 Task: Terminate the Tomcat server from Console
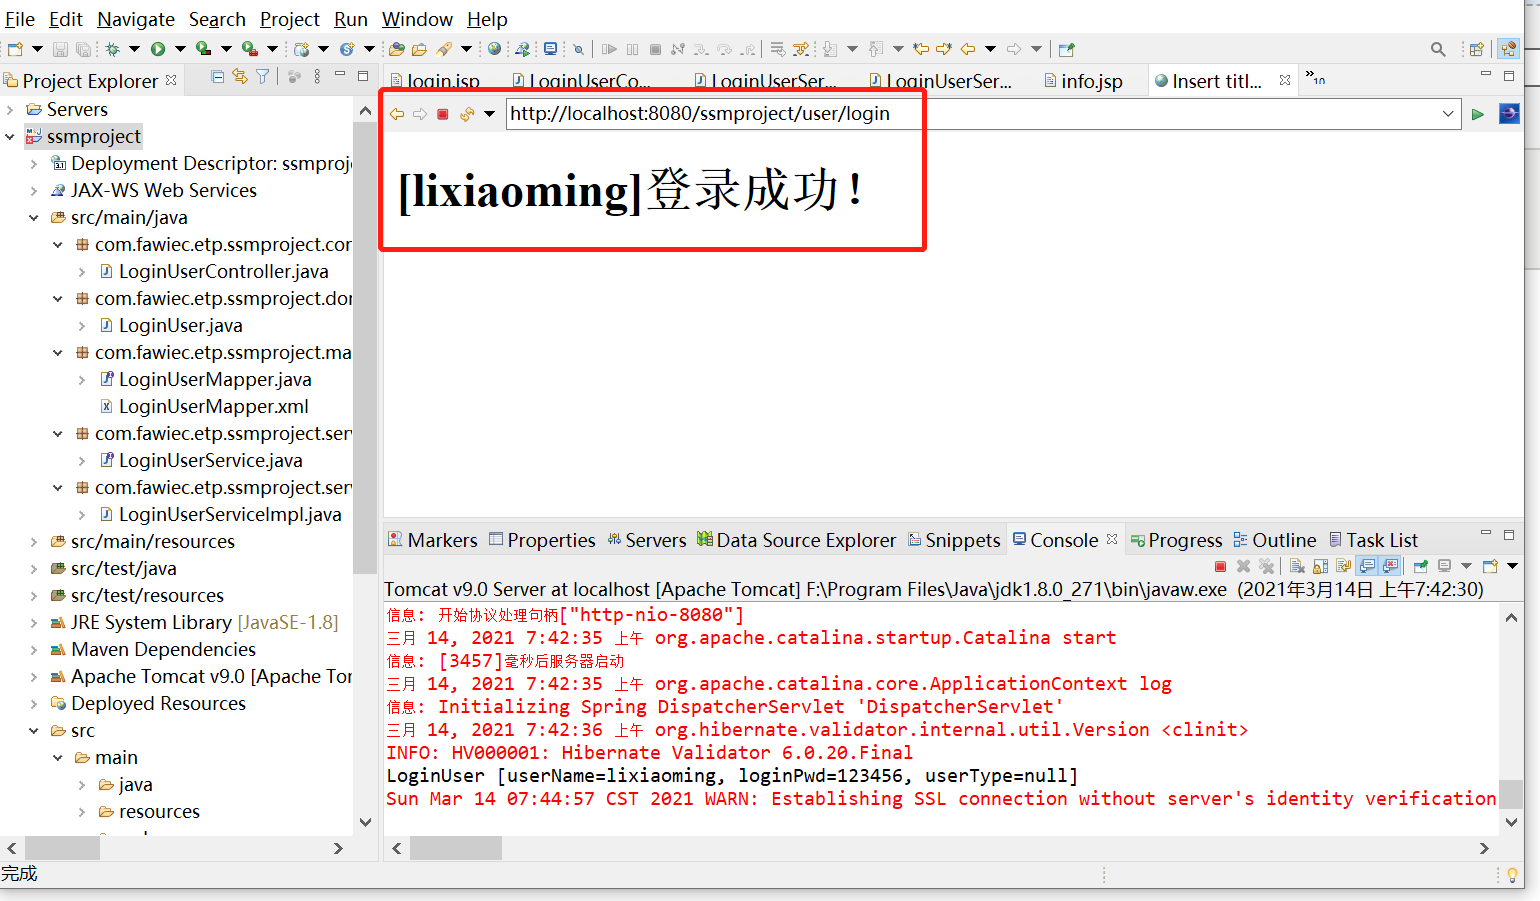[1220, 566]
